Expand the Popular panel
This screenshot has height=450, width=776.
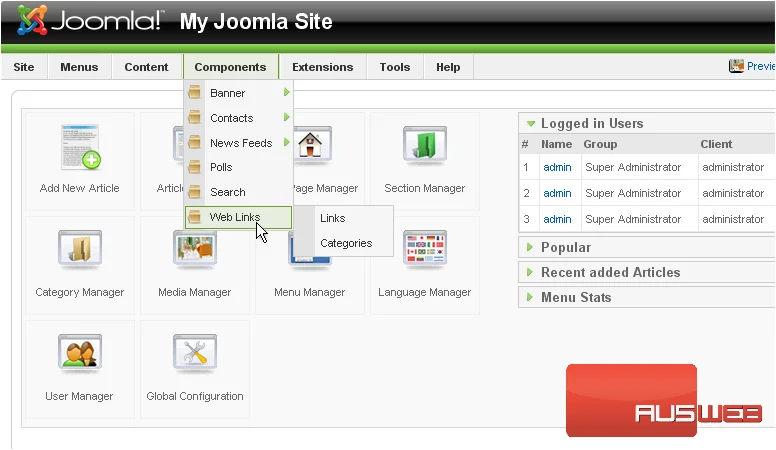[530, 247]
